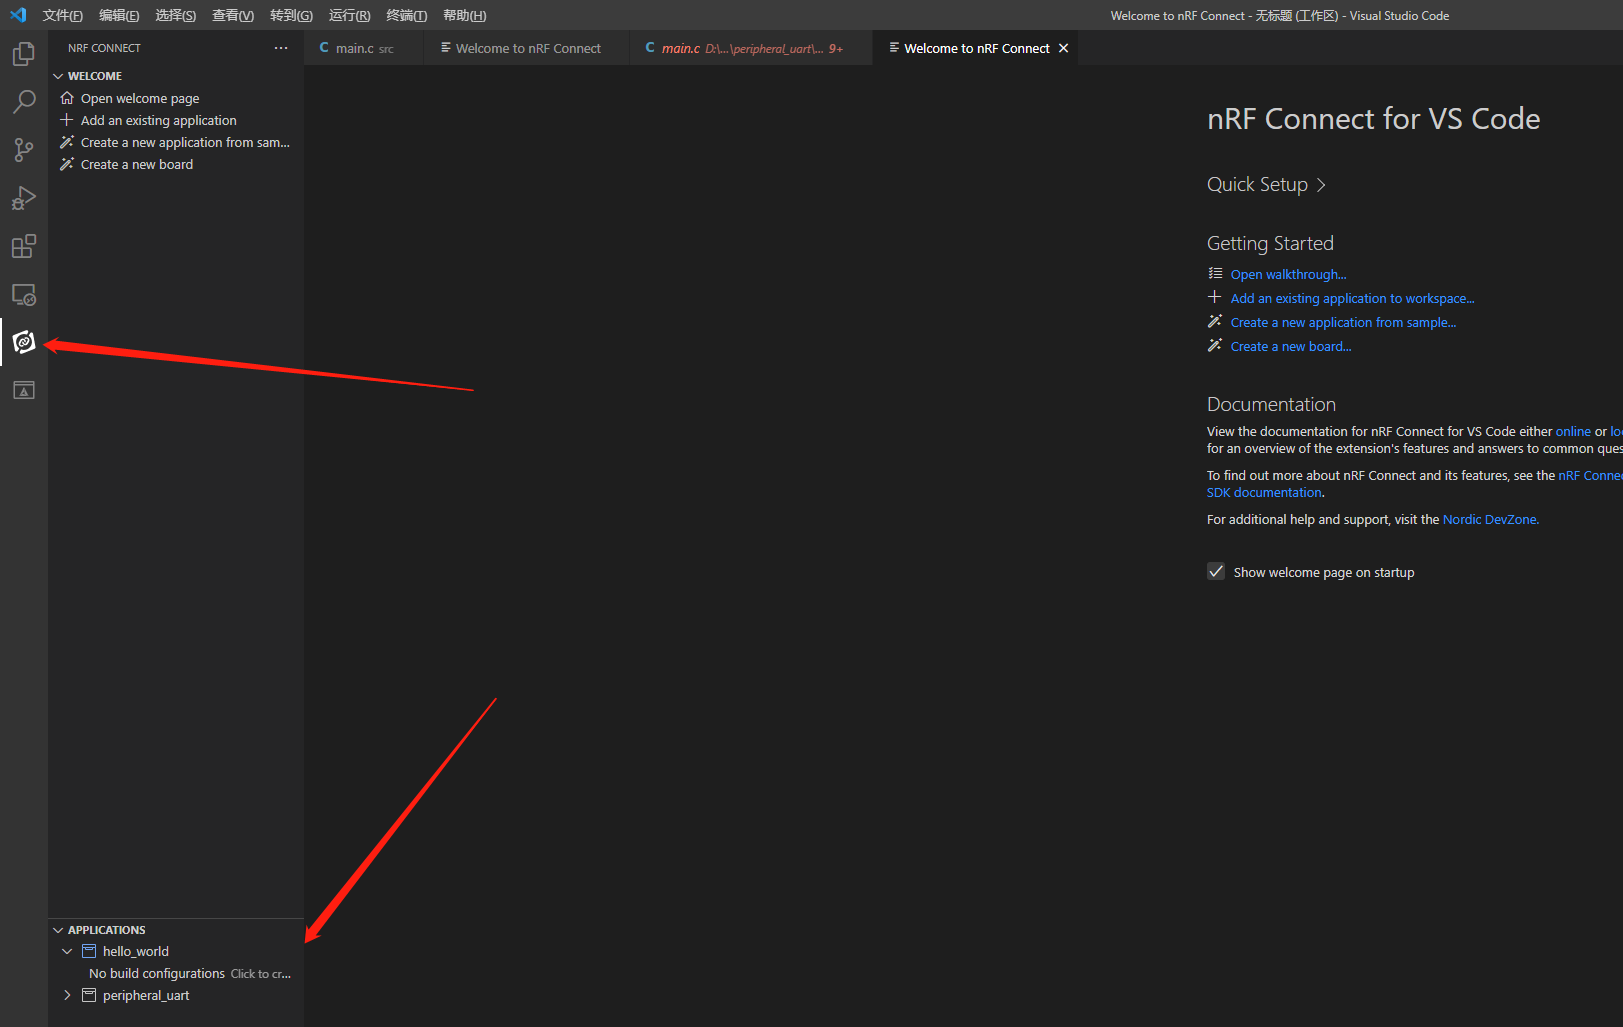This screenshot has width=1623, height=1027.
Task: Toggle Show welcome page on startup checkbox
Action: click(x=1216, y=572)
